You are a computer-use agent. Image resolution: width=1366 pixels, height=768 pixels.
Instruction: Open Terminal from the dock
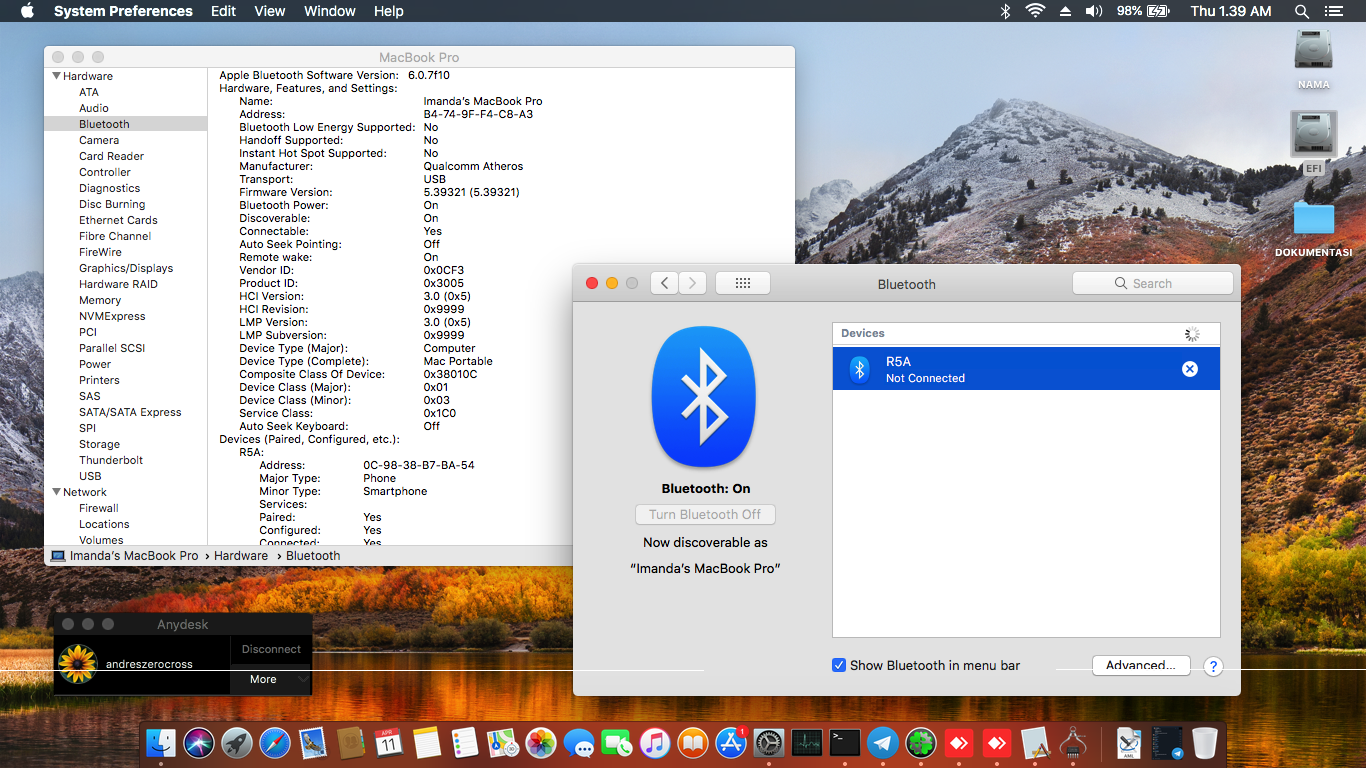pyautogui.click(x=845, y=742)
